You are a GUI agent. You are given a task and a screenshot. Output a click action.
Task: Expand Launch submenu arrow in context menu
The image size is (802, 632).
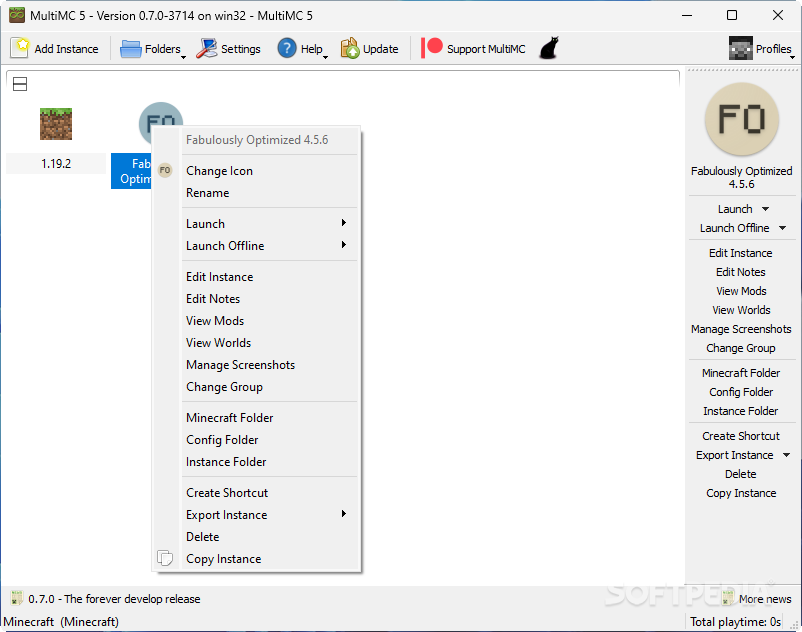[x=344, y=223]
